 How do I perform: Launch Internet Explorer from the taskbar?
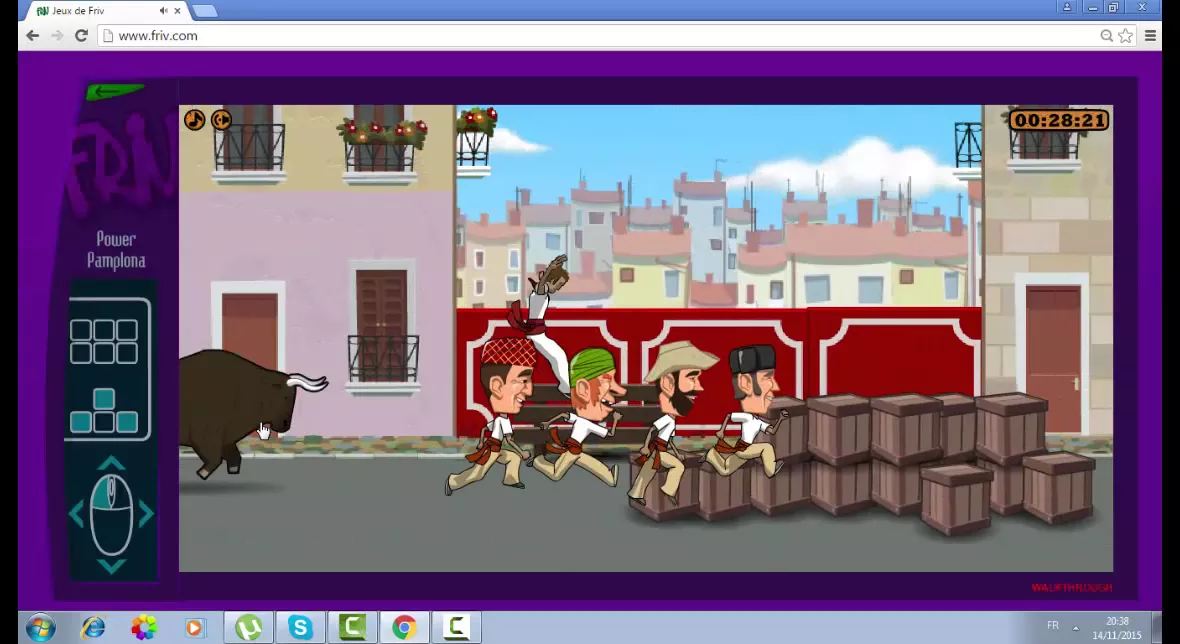(93, 627)
